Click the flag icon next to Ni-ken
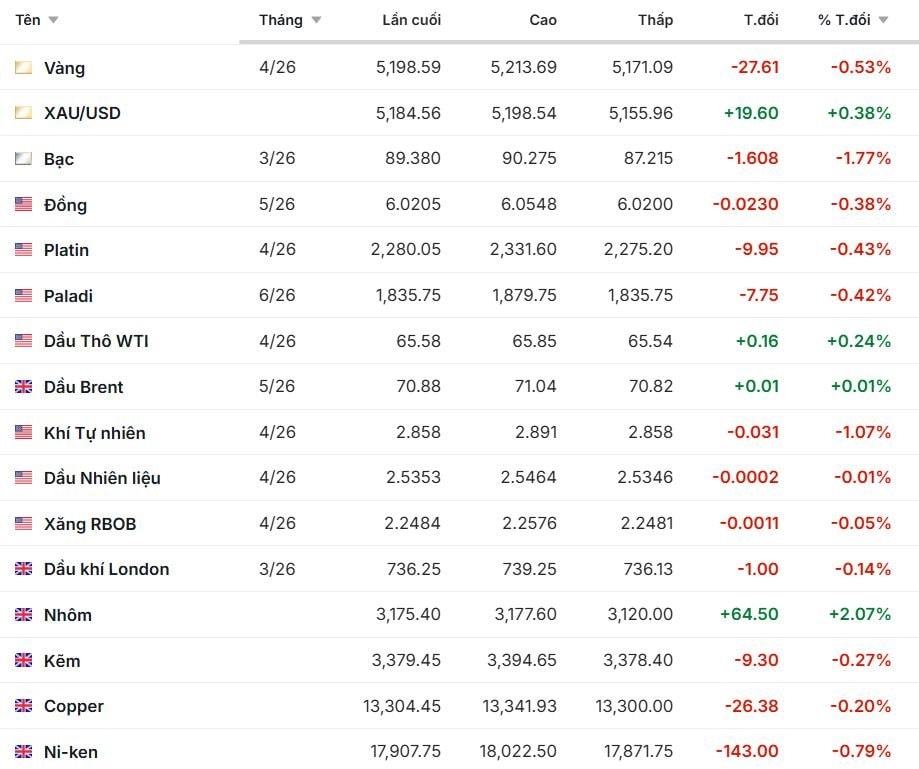Screen dimensions: 919x769 coord(23,752)
